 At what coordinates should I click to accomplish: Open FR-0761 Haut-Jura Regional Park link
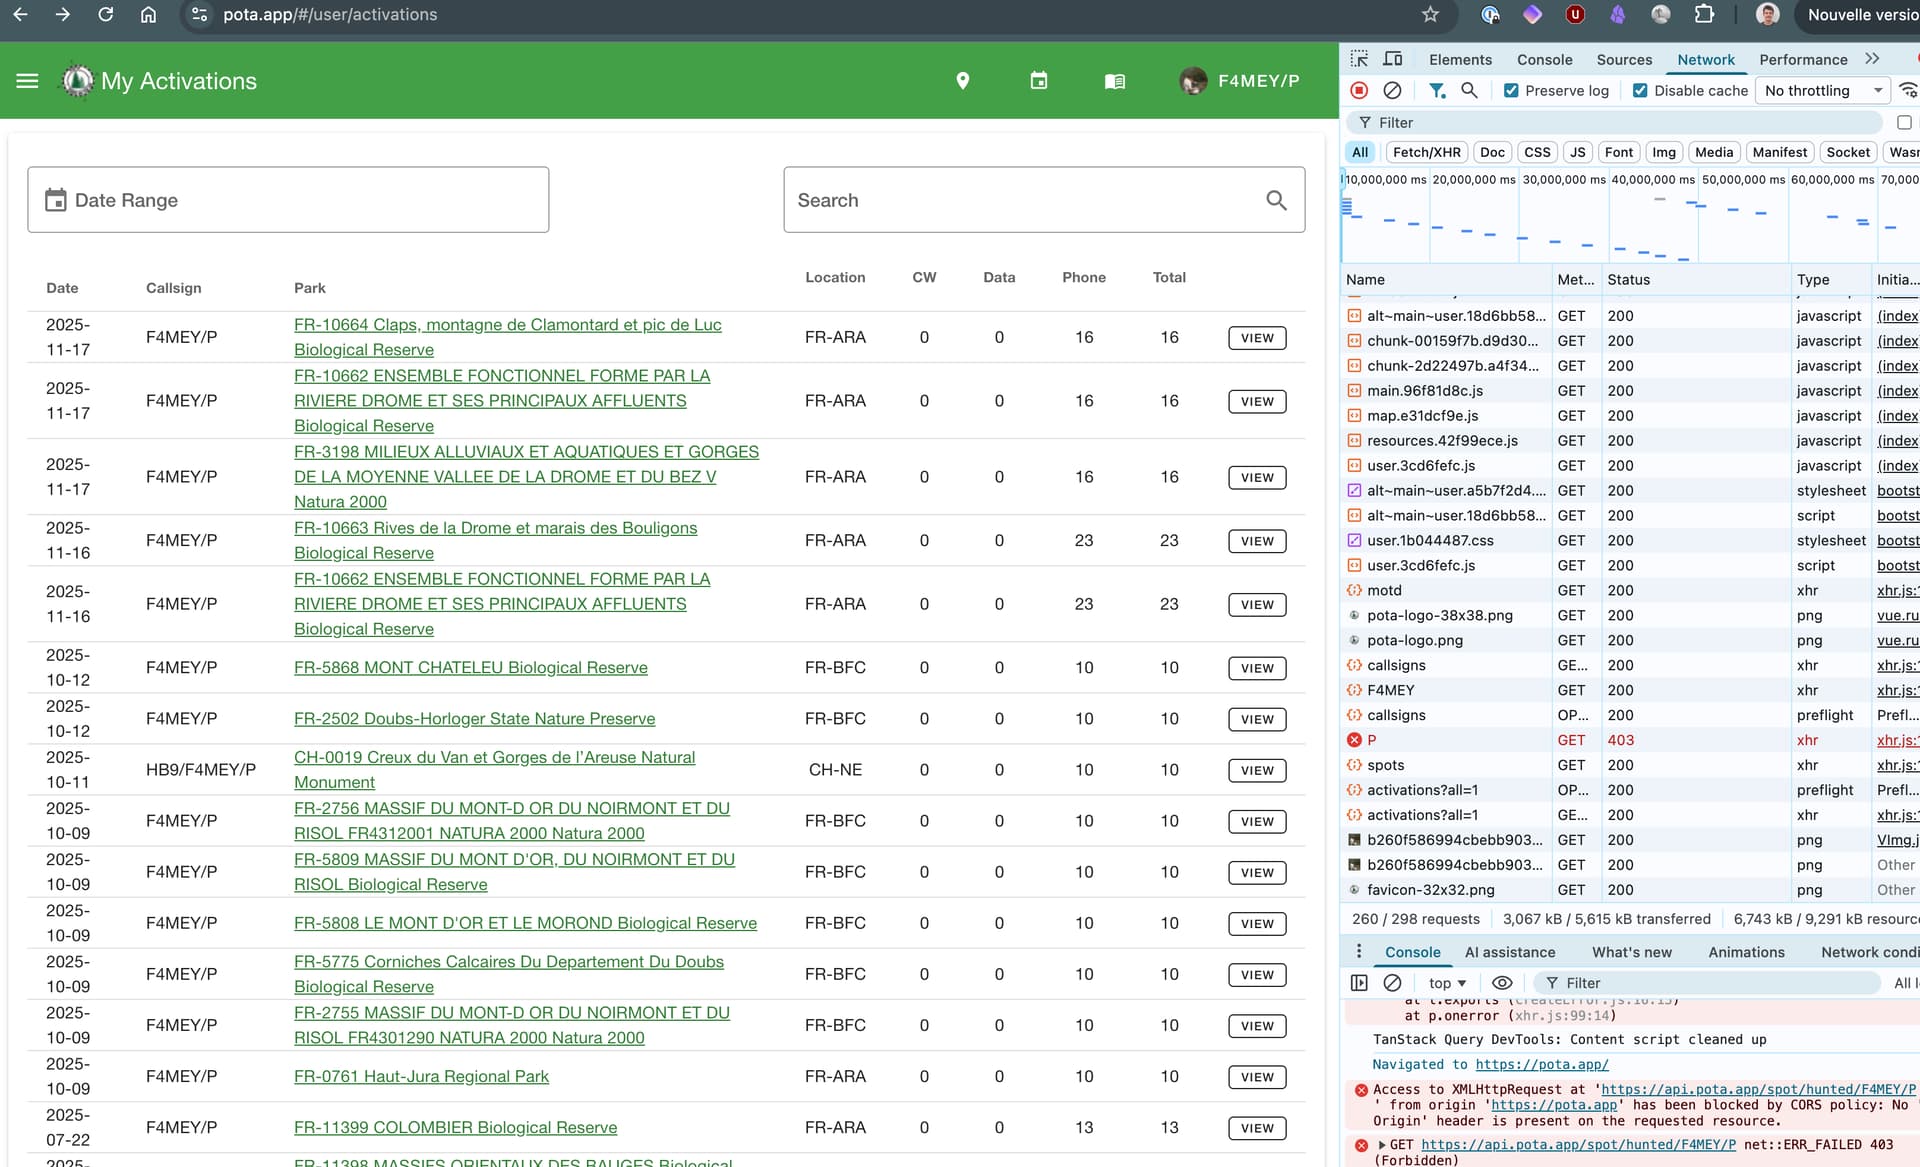(x=421, y=1076)
